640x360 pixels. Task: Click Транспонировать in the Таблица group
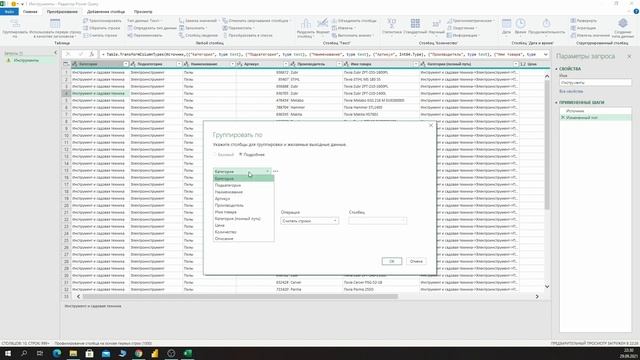coord(102,20)
